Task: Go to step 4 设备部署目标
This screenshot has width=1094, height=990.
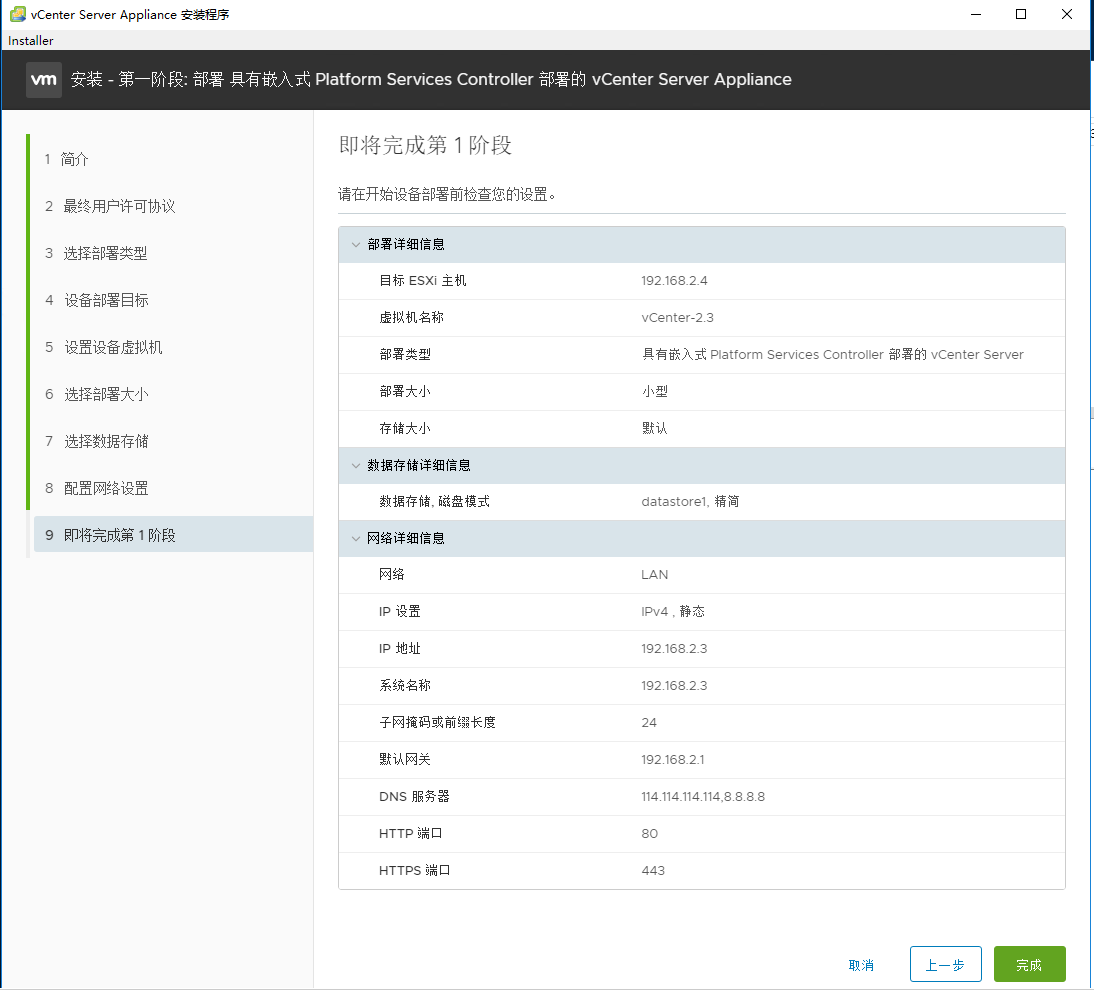Action: (x=97, y=301)
